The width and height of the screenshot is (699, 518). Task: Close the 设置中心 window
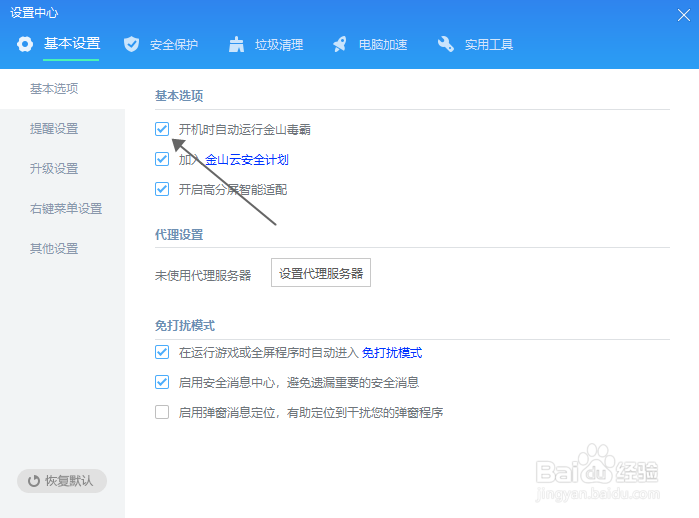pyautogui.click(x=683, y=15)
